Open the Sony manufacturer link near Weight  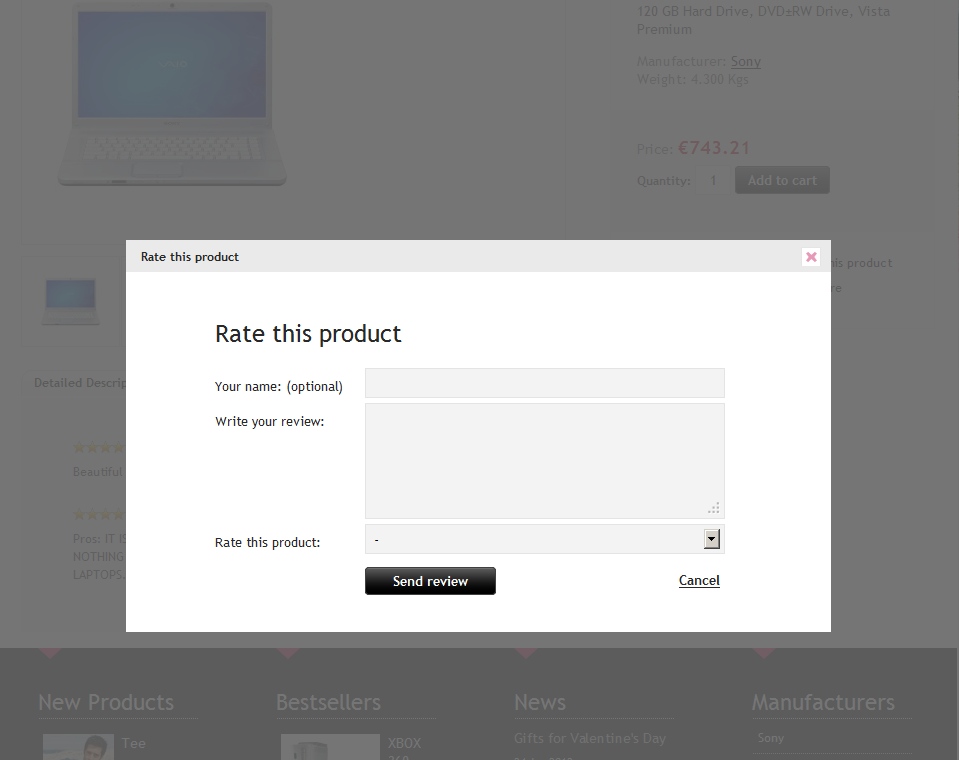[745, 62]
